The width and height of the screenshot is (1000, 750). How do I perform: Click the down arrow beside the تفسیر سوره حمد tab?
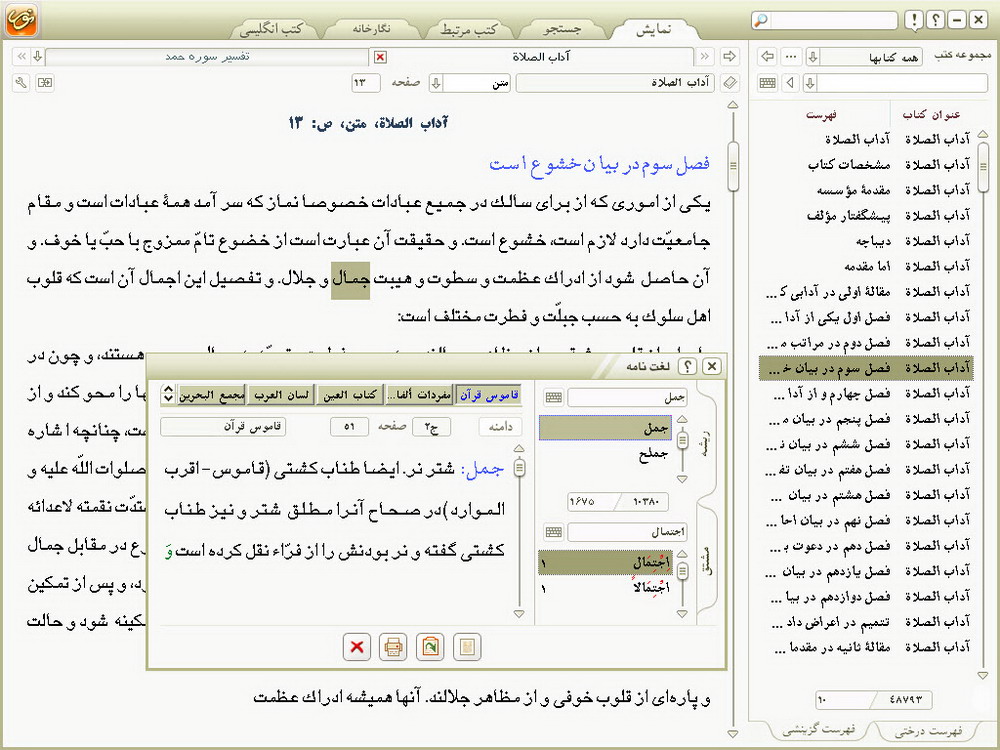point(38,57)
